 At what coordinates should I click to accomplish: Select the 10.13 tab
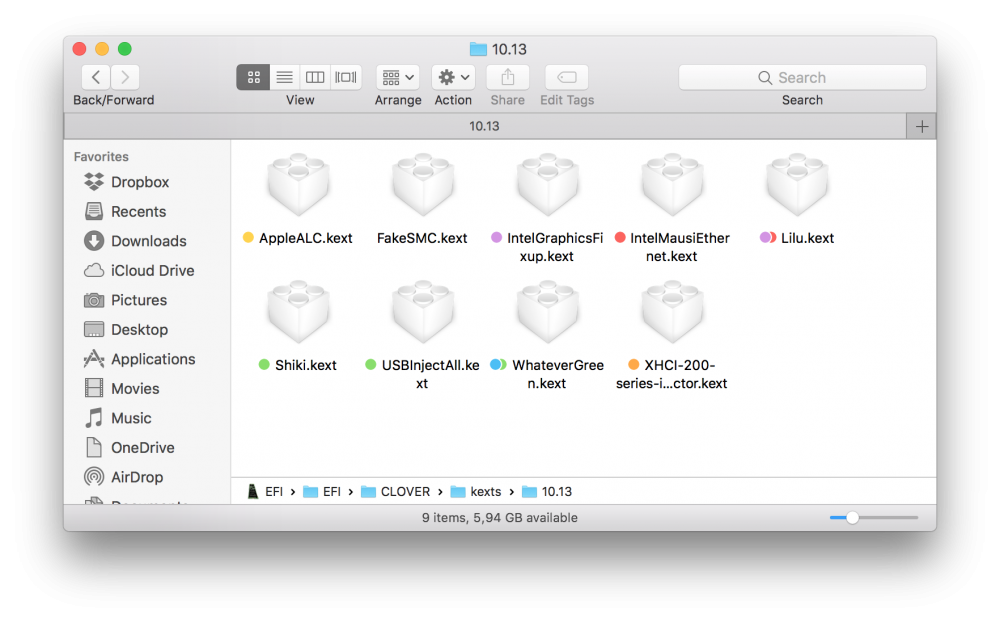485,126
